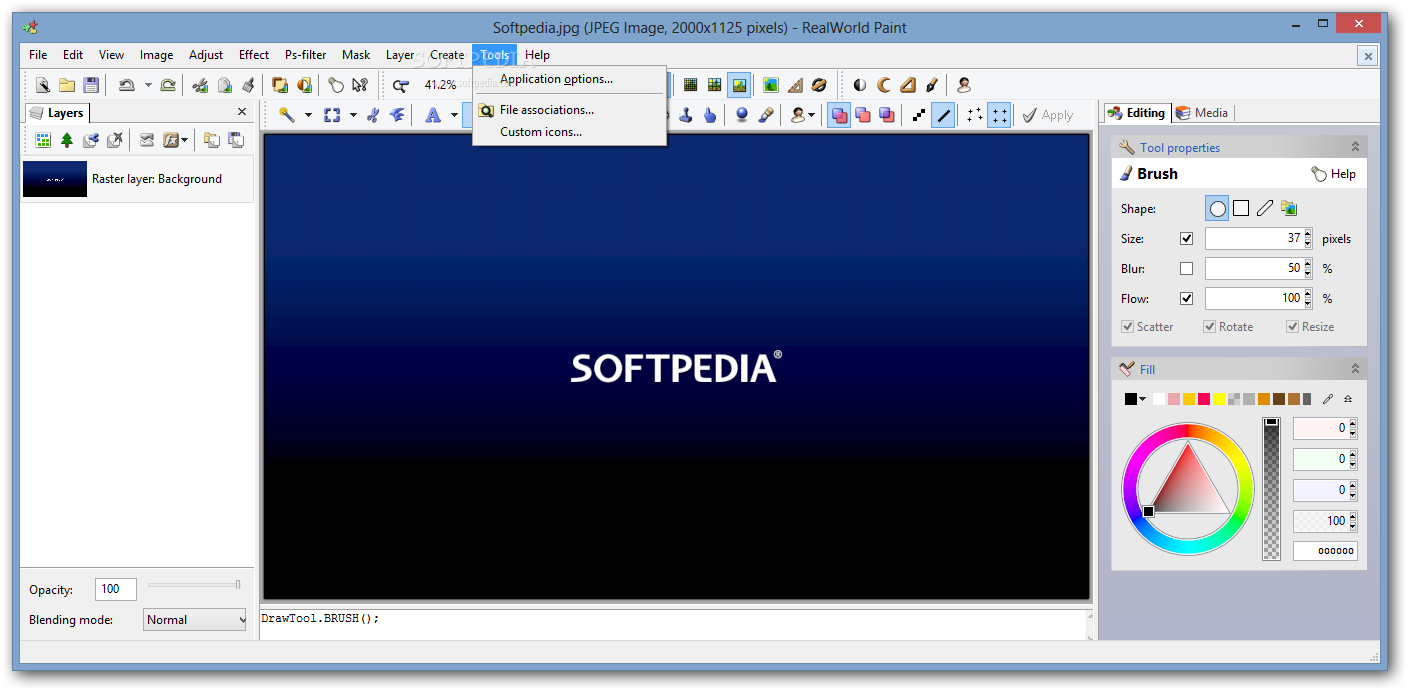The height and width of the screenshot is (691, 1408).
Task: Select the magic wand tool
Action: pyautogui.click(x=286, y=115)
